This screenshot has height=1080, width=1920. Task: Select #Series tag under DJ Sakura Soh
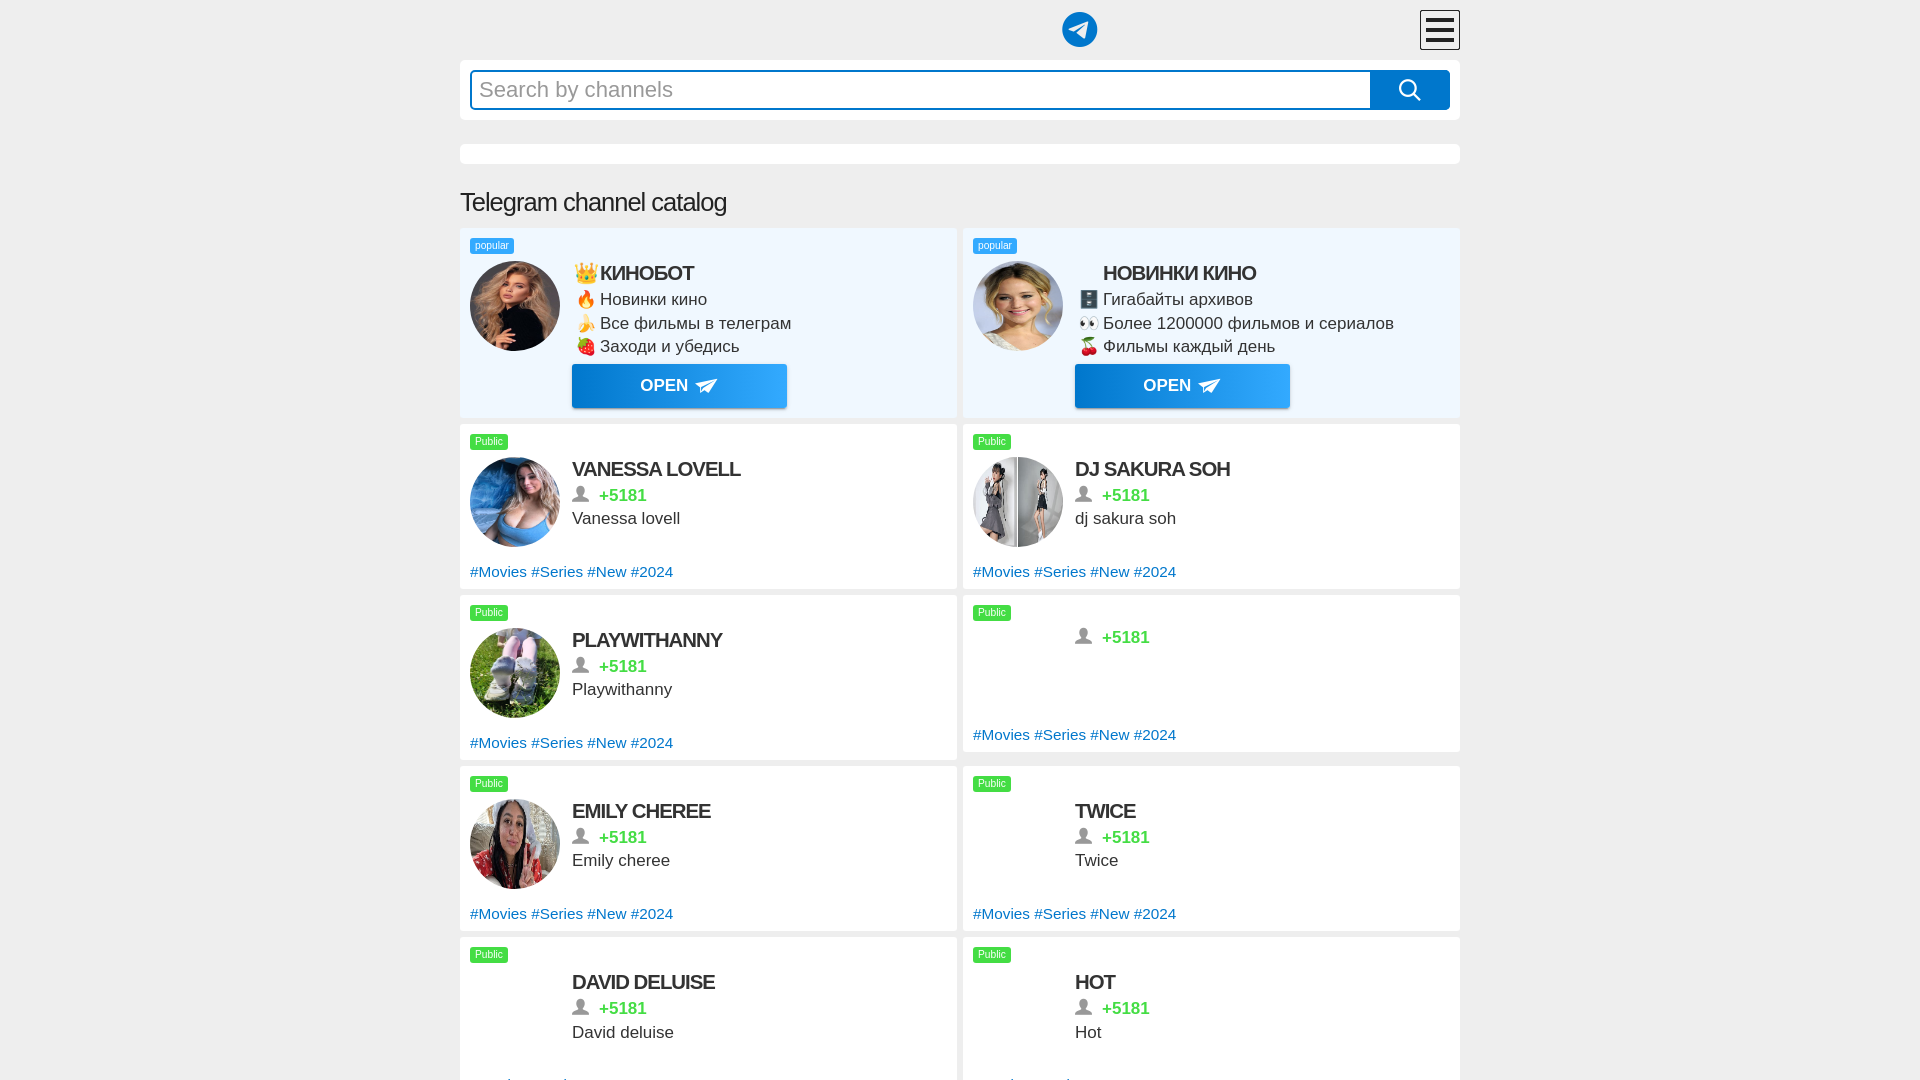[1059, 572]
